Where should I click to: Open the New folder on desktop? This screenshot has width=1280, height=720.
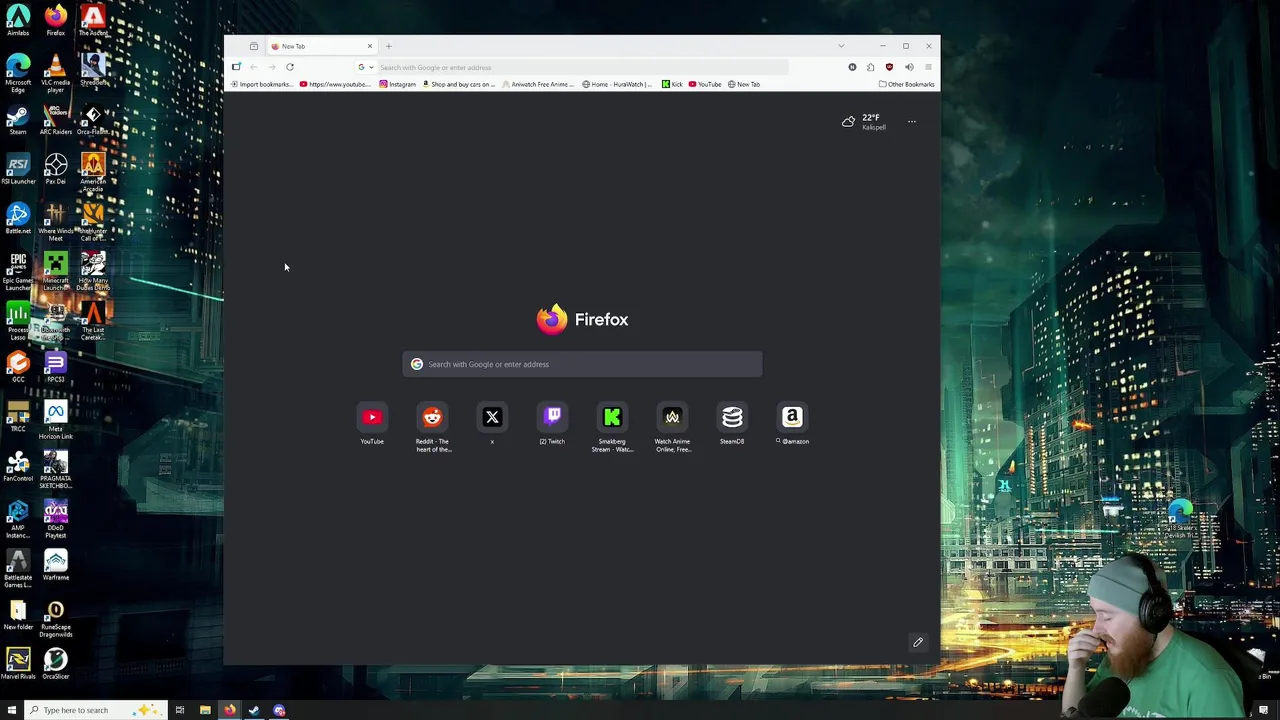[x=18, y=614]
